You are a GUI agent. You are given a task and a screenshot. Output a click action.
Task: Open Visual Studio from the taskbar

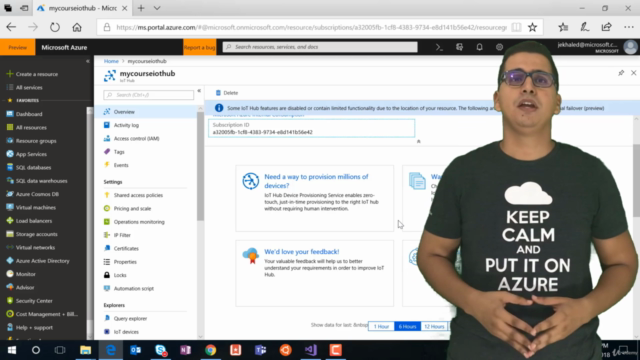[311, 350]
